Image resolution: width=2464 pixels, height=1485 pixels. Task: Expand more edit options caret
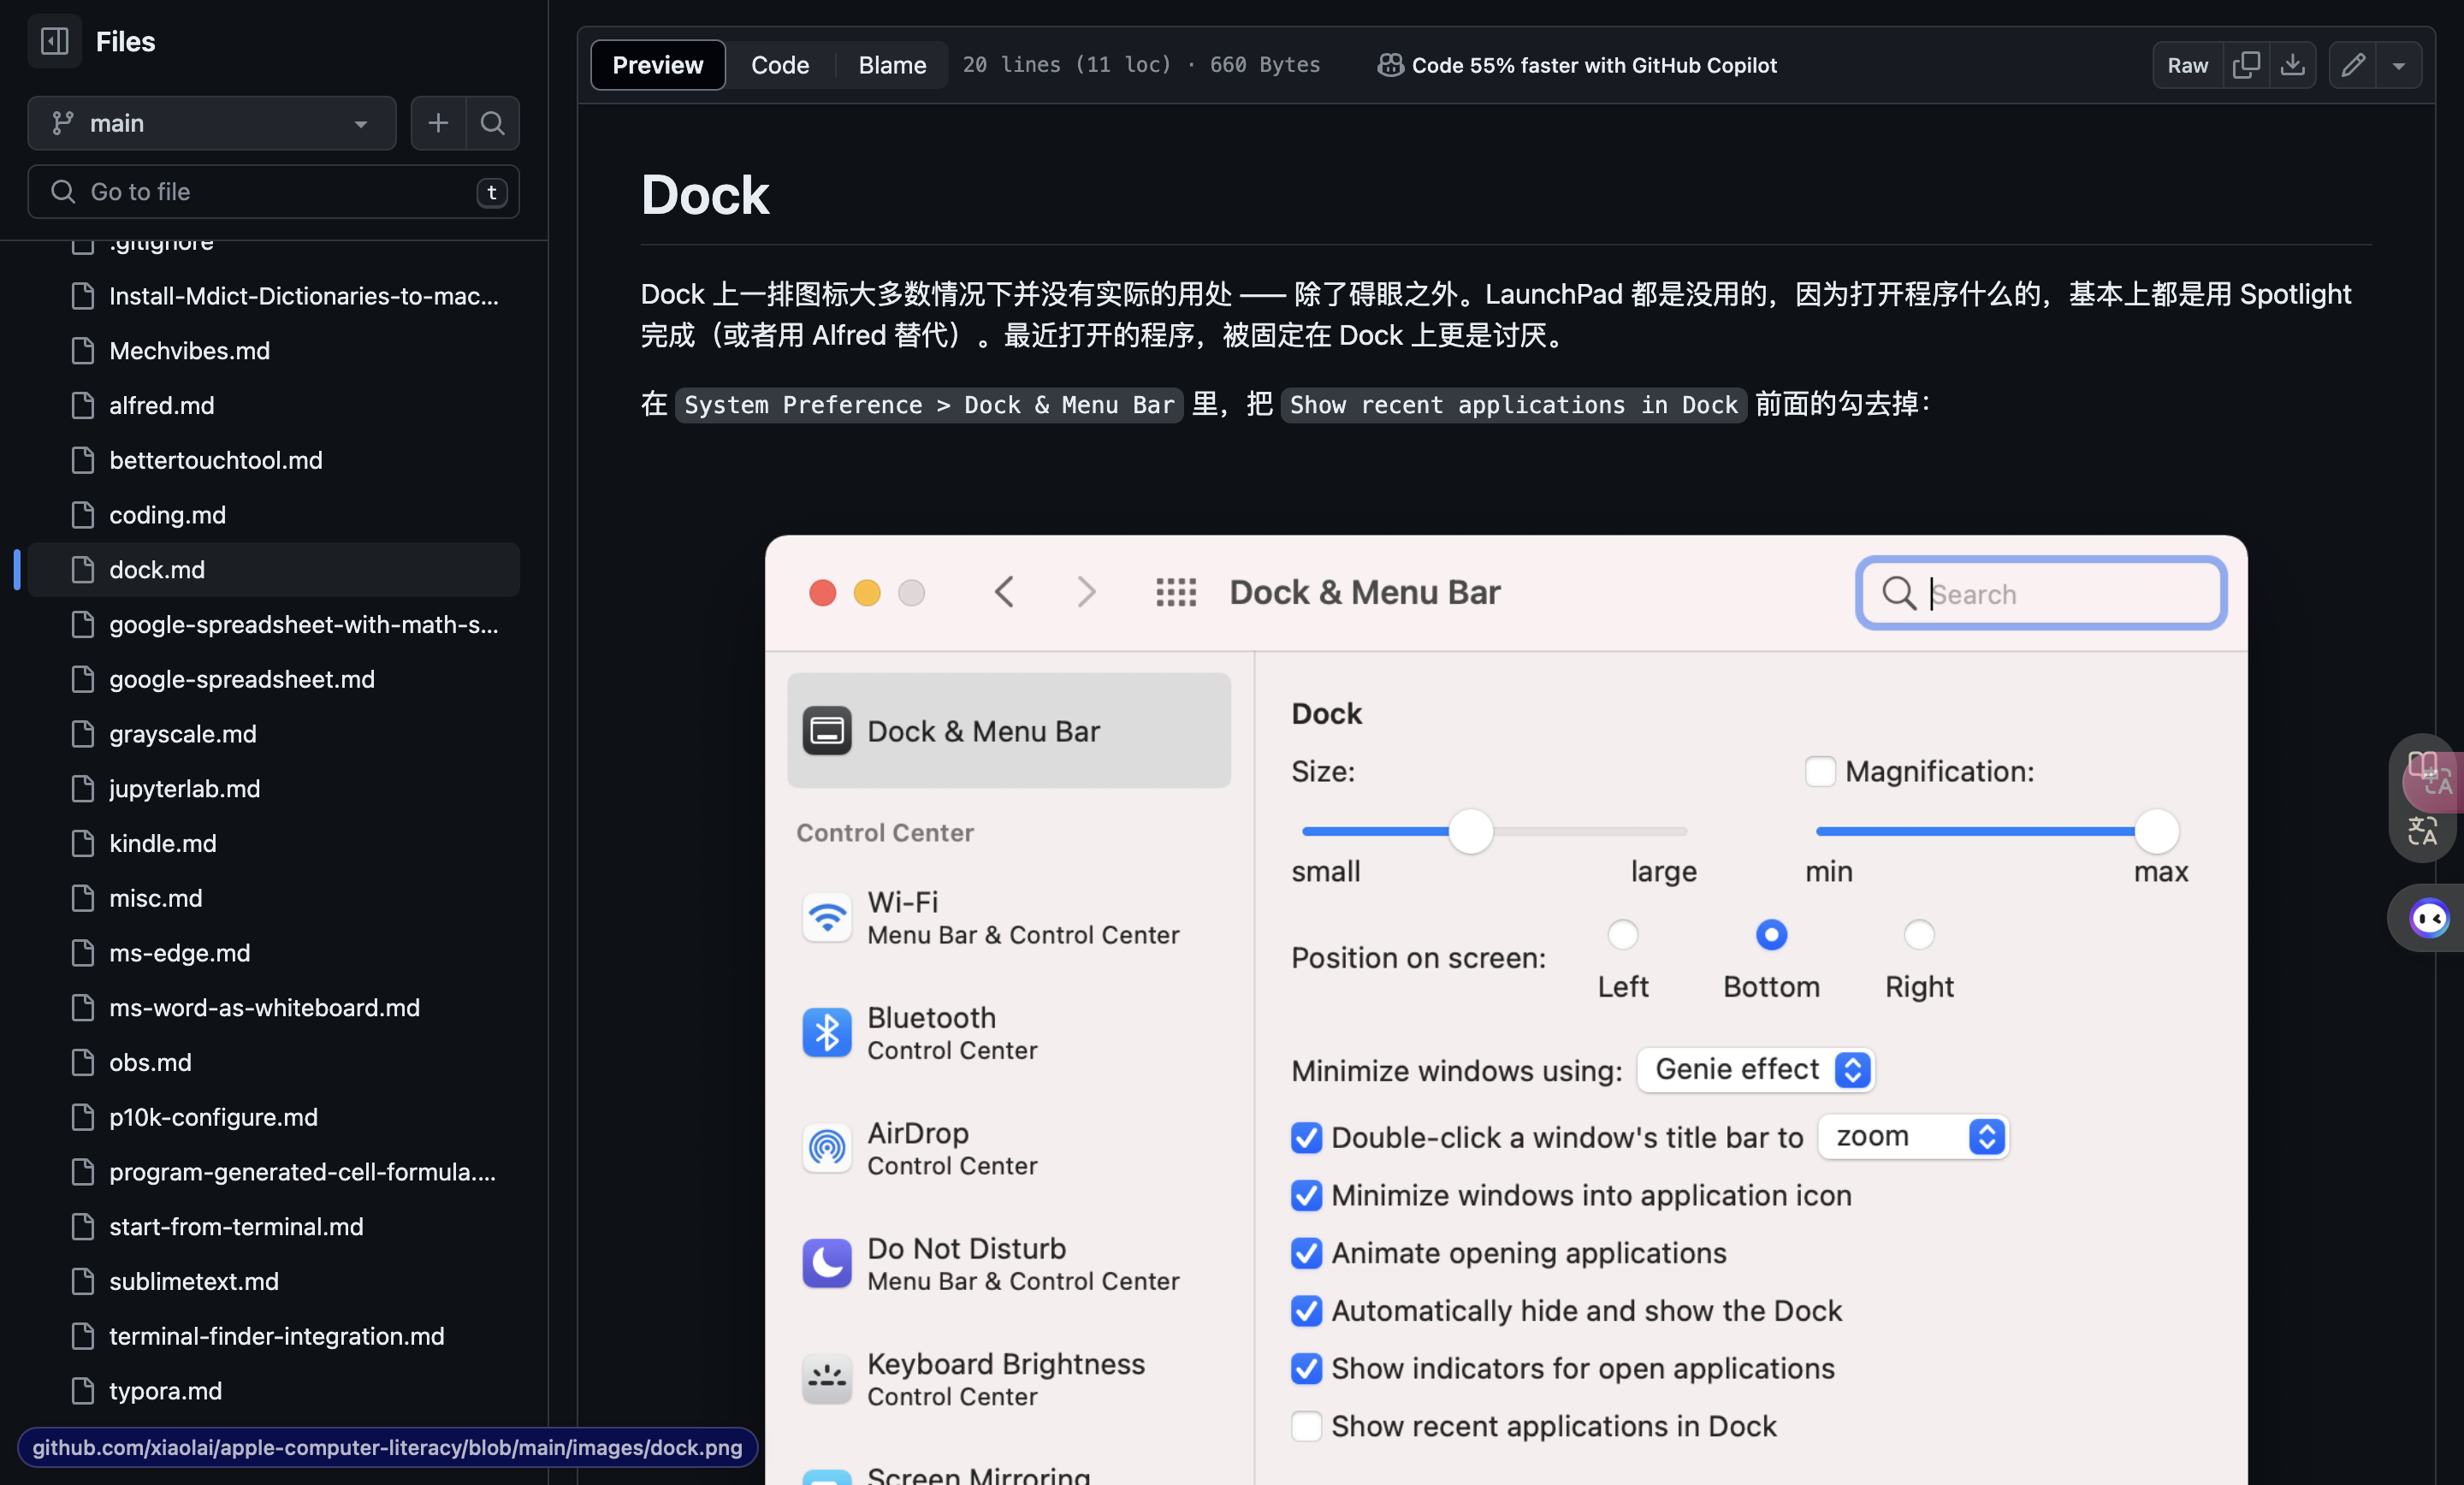click(x=2398, y=65)
